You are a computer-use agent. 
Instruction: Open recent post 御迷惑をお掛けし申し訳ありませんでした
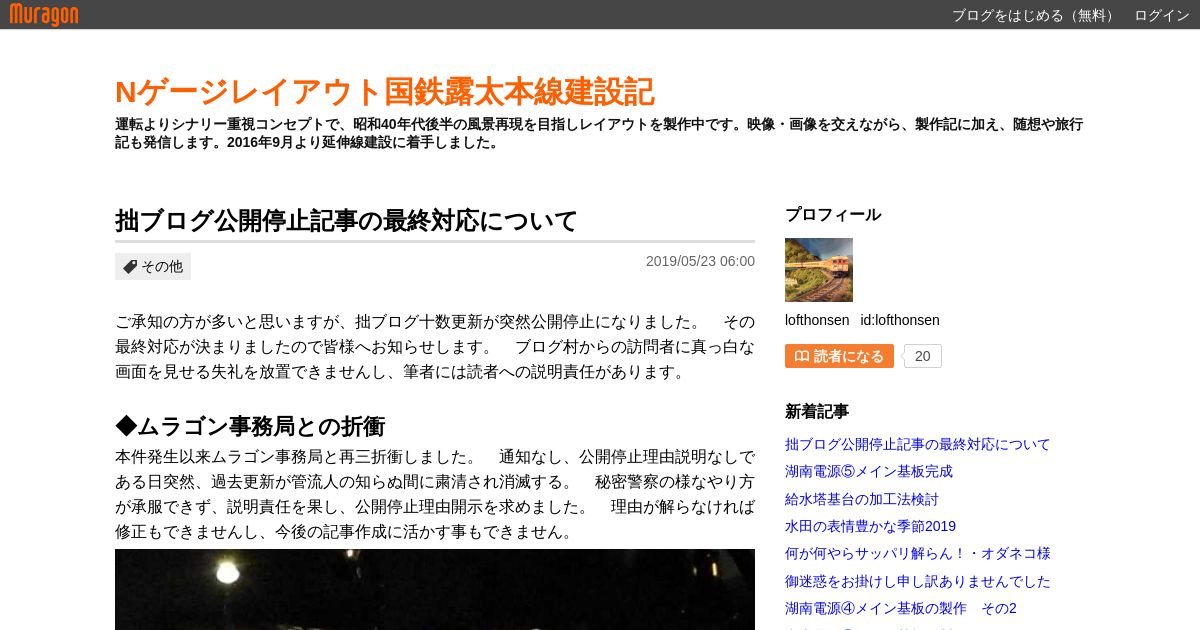tap(918, 581)
